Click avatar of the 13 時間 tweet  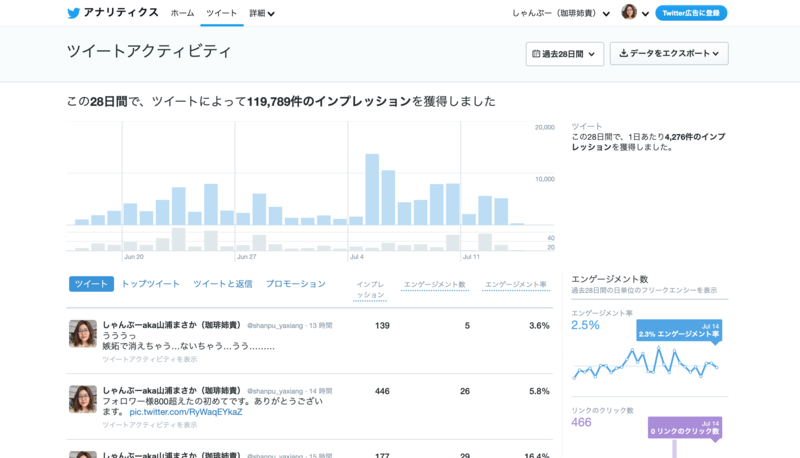click(x=83, y=334)
